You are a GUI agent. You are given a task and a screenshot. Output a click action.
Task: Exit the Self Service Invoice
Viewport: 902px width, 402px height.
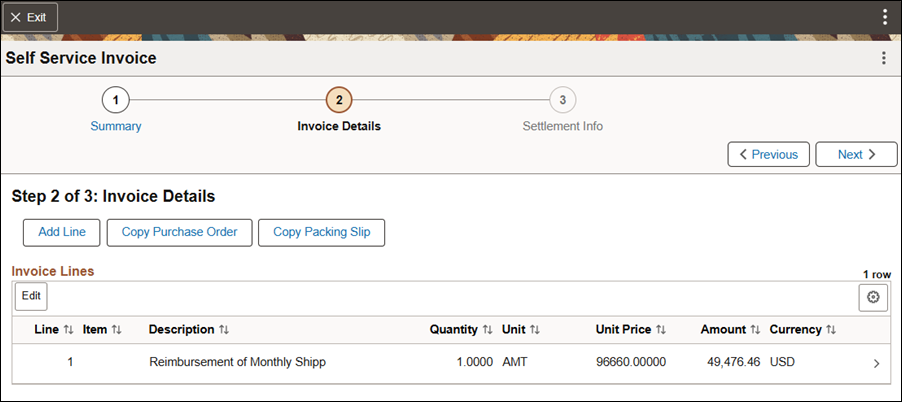click(x=30, y=17)
